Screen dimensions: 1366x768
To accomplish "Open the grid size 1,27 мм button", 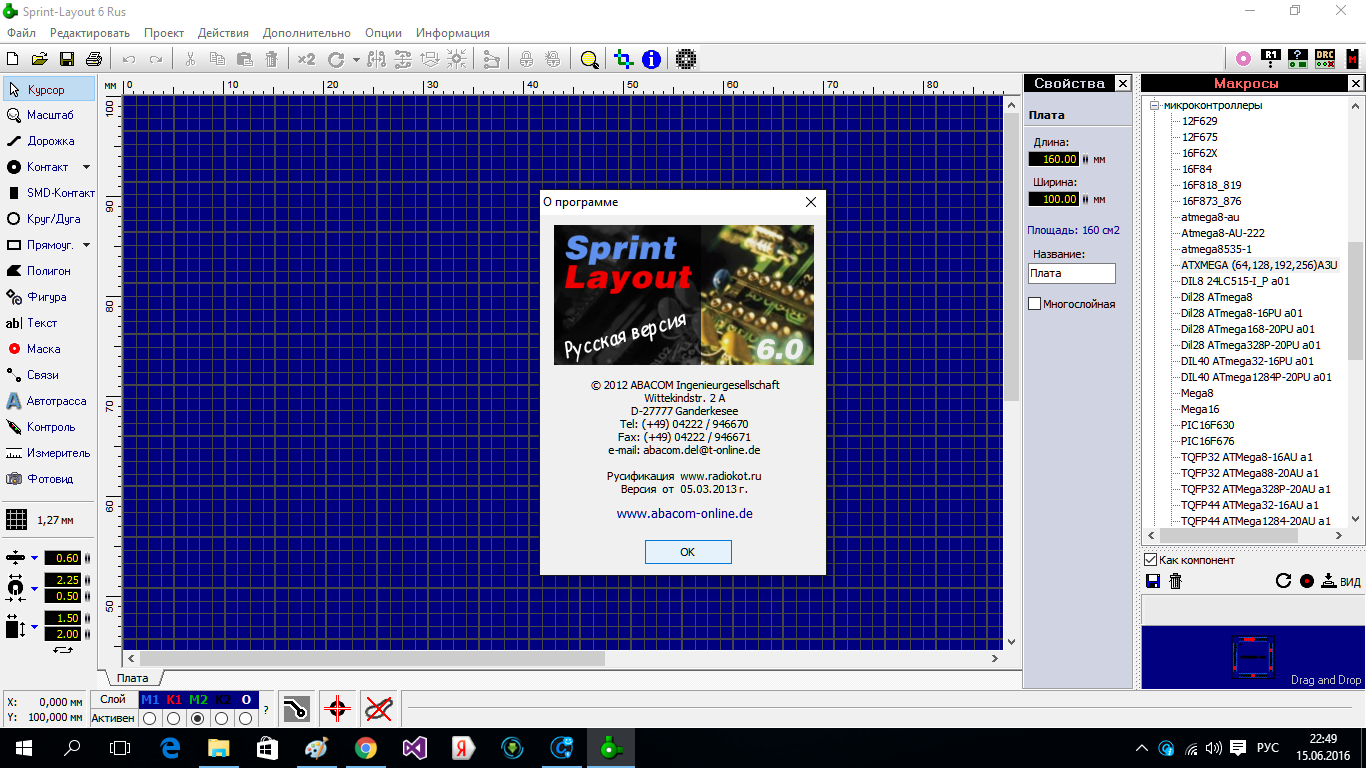I will pyautogui.click(x=40, y=520).
